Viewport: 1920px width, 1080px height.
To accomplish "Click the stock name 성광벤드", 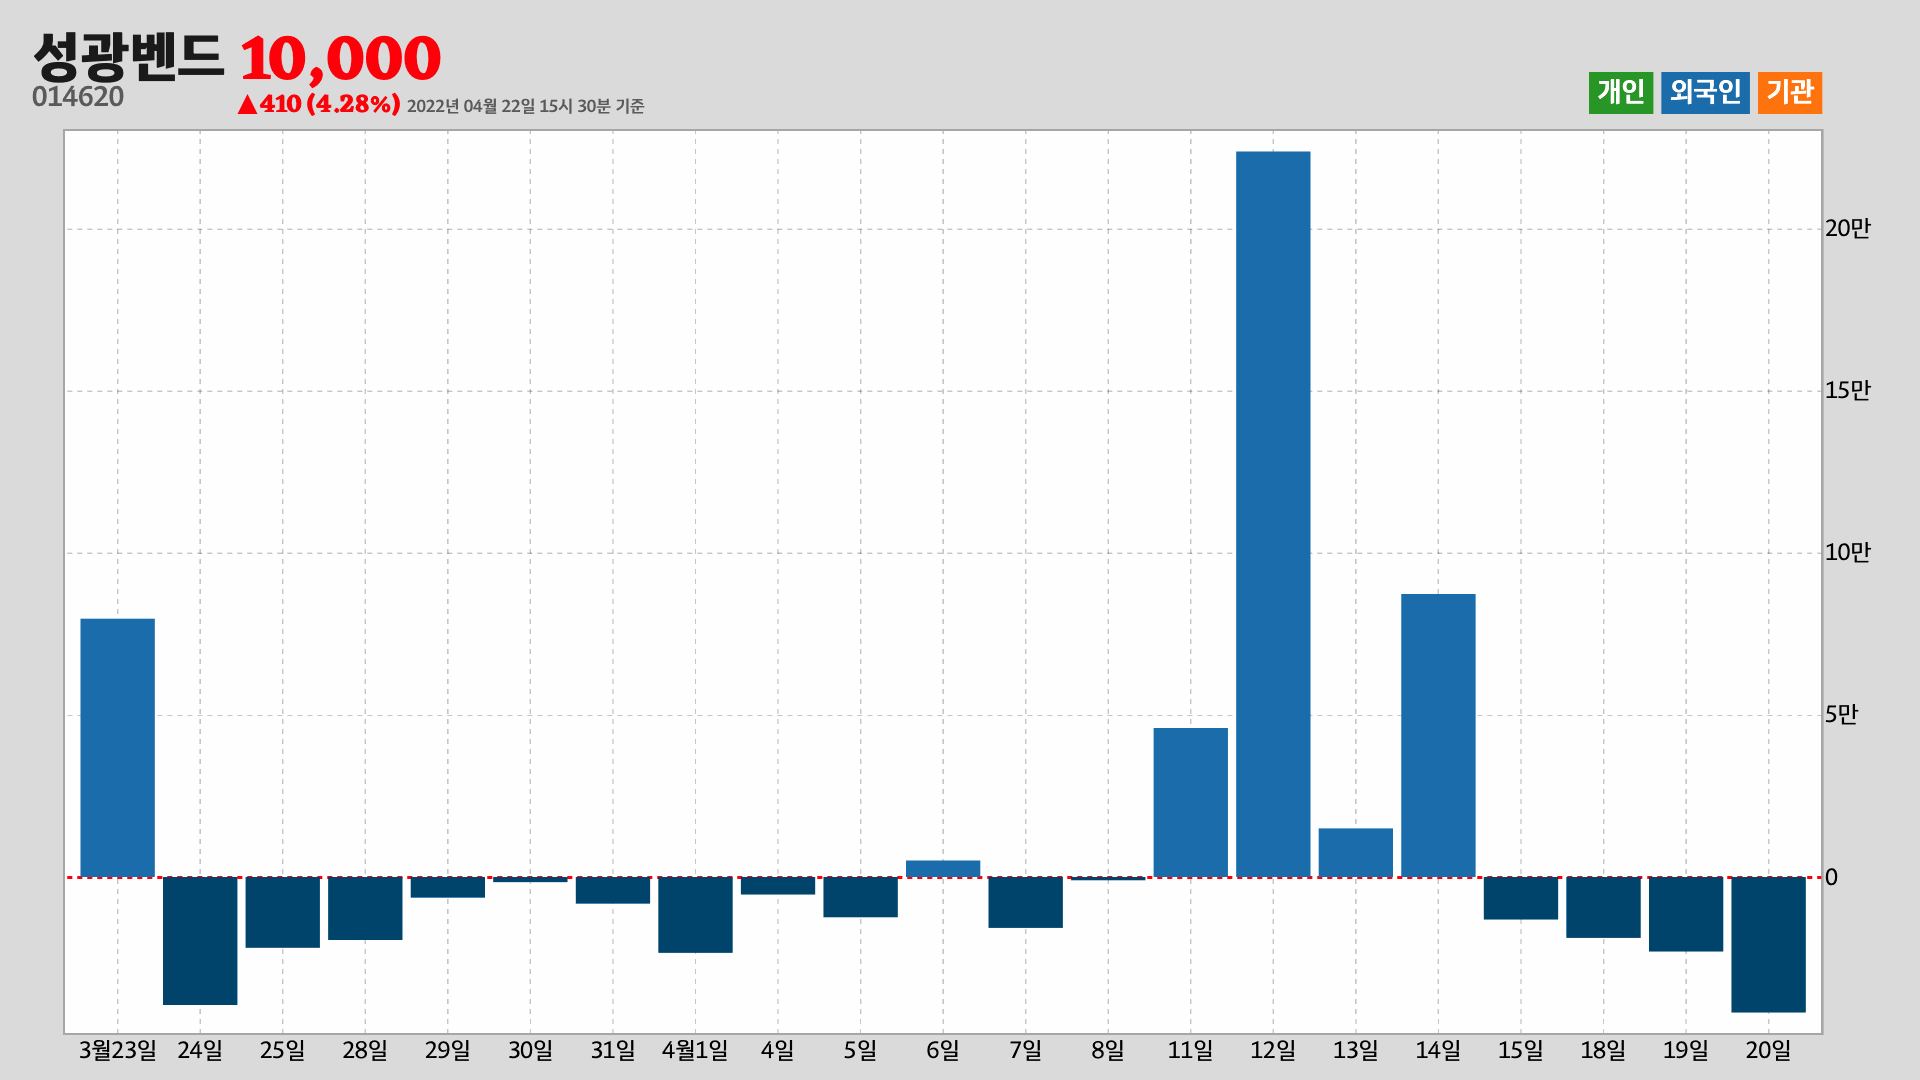I will point(128,57).
